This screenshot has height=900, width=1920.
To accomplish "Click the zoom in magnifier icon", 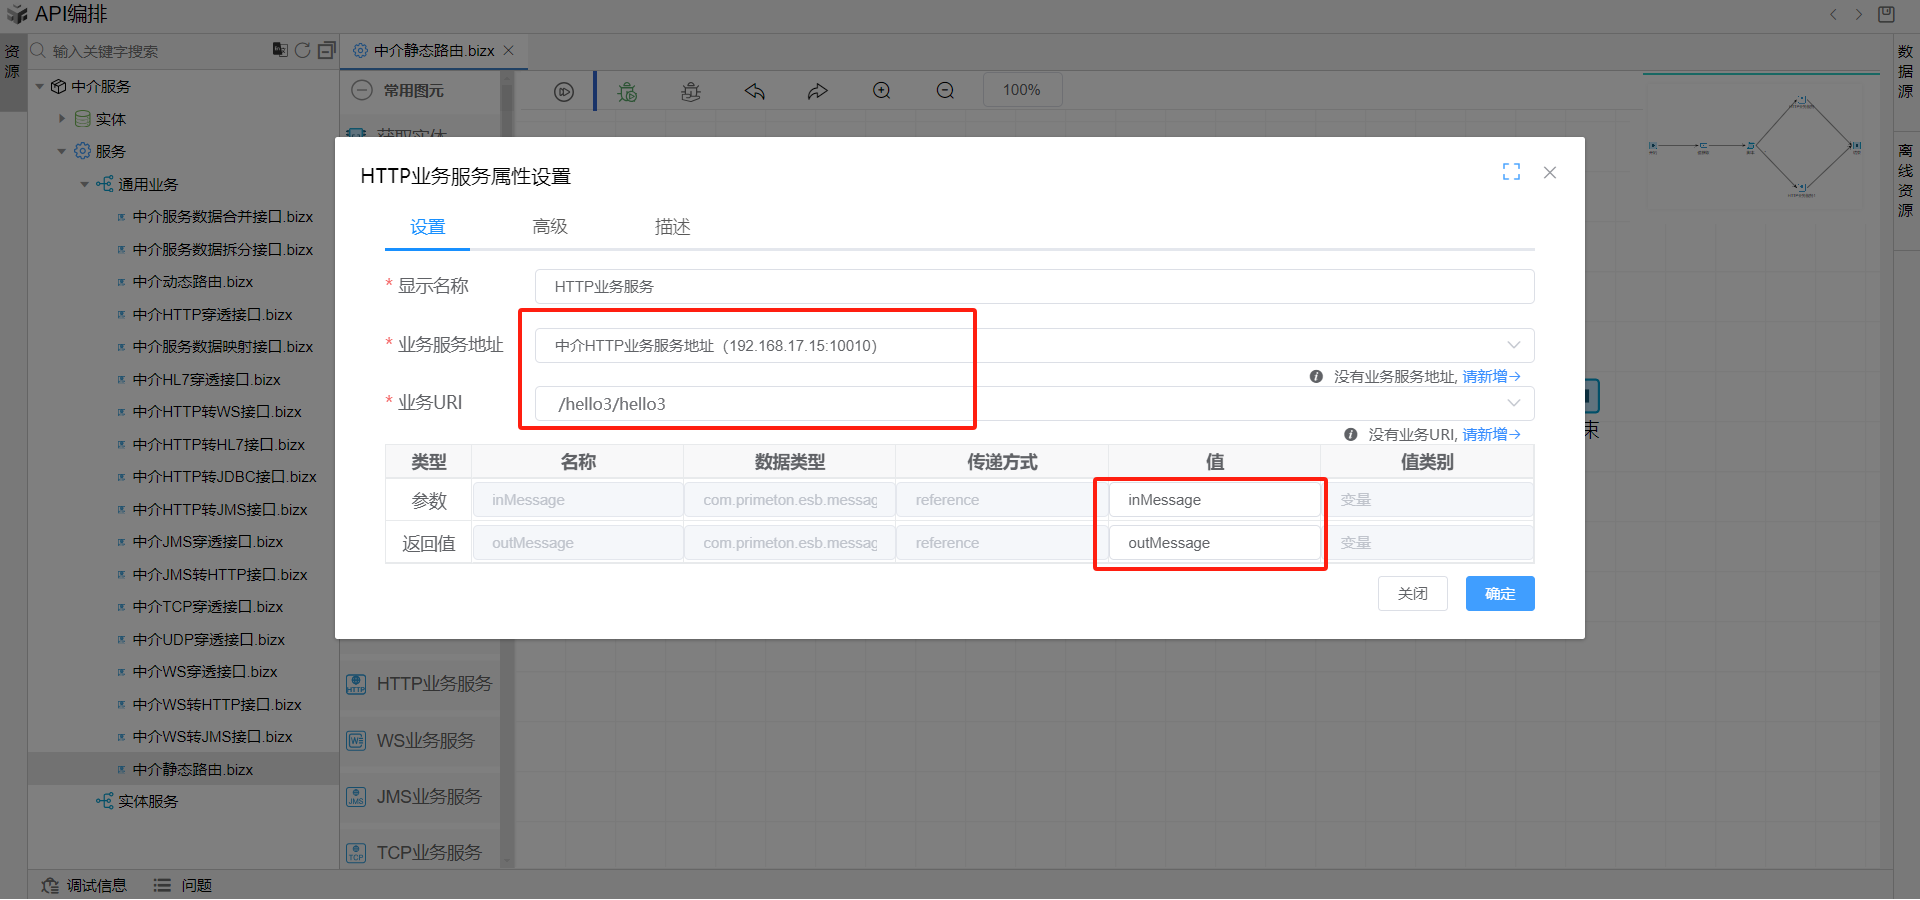I will pos(882,91).
